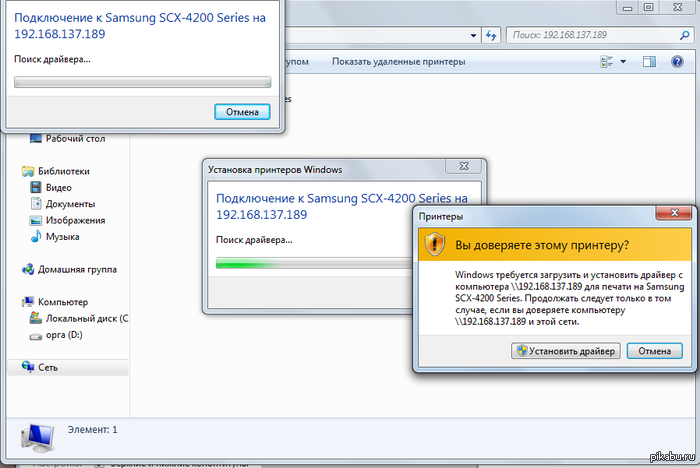Select Рабочий стол in navigation pane
The height and width of the screenshot is (468, 700).
[x=75, y=139]
